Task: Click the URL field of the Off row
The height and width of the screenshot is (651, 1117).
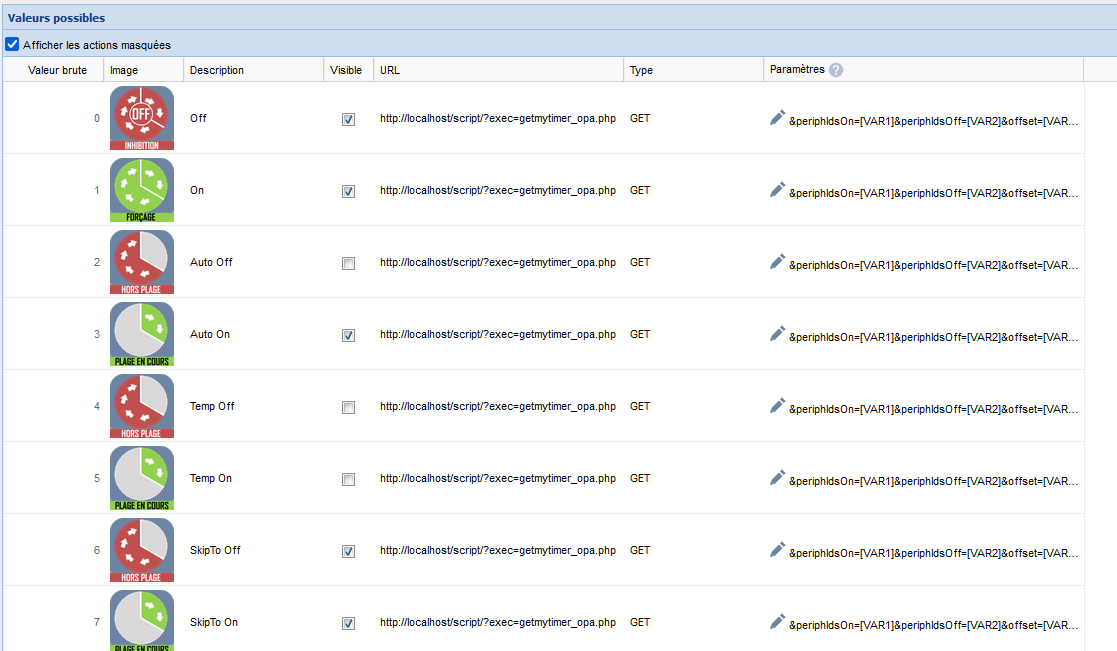Action: [x=497, y=118]
